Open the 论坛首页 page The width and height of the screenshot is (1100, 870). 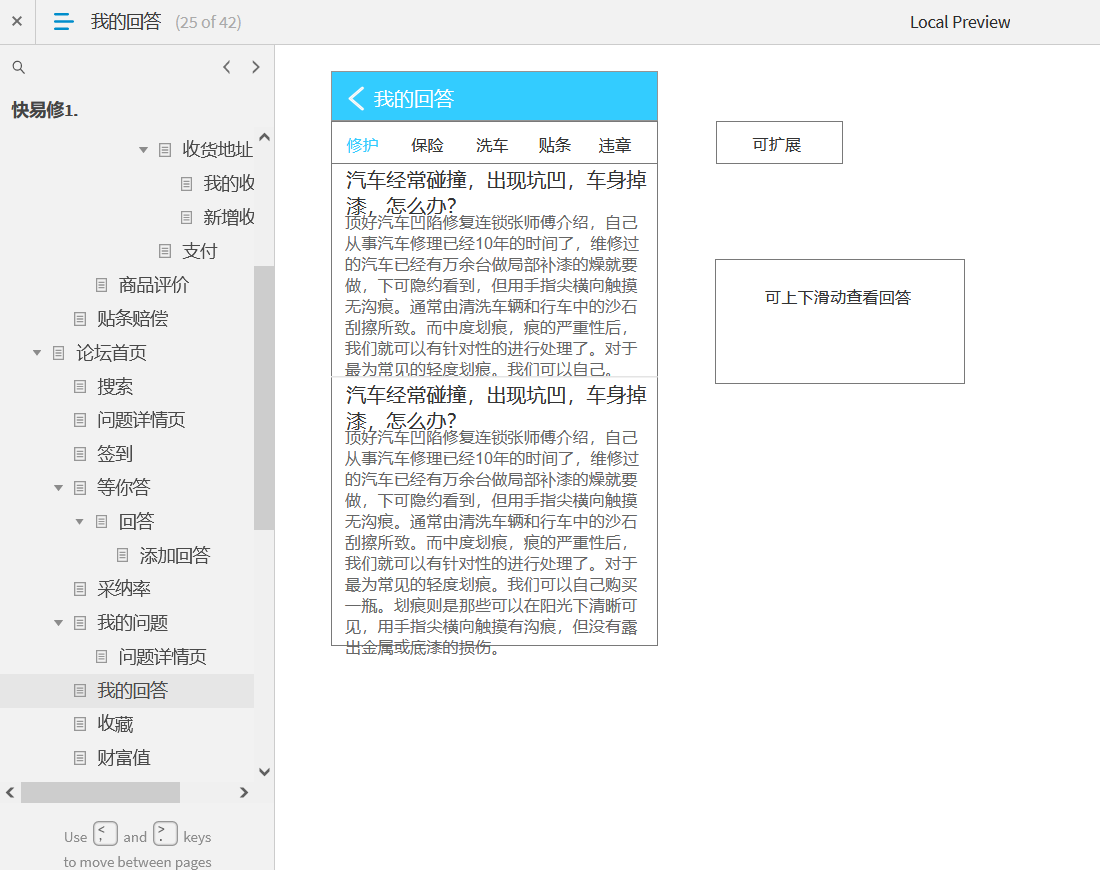point(112,352)
